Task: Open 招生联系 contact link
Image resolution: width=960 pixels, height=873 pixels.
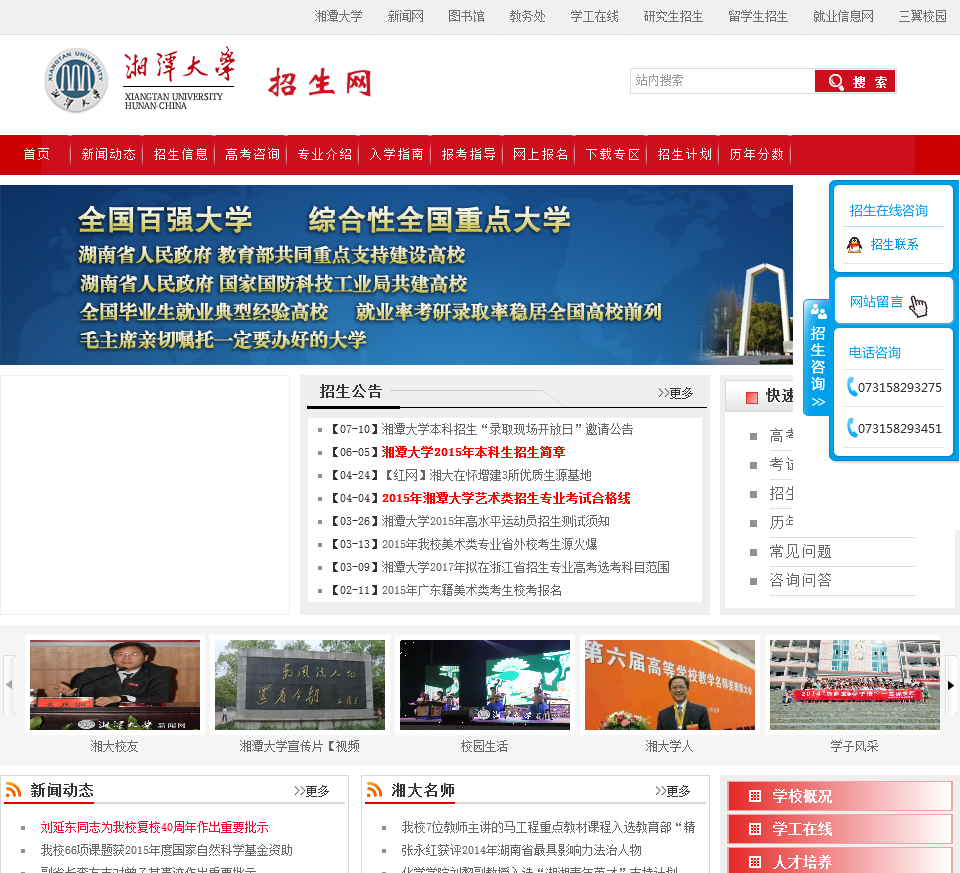Action: pos(894,244)
